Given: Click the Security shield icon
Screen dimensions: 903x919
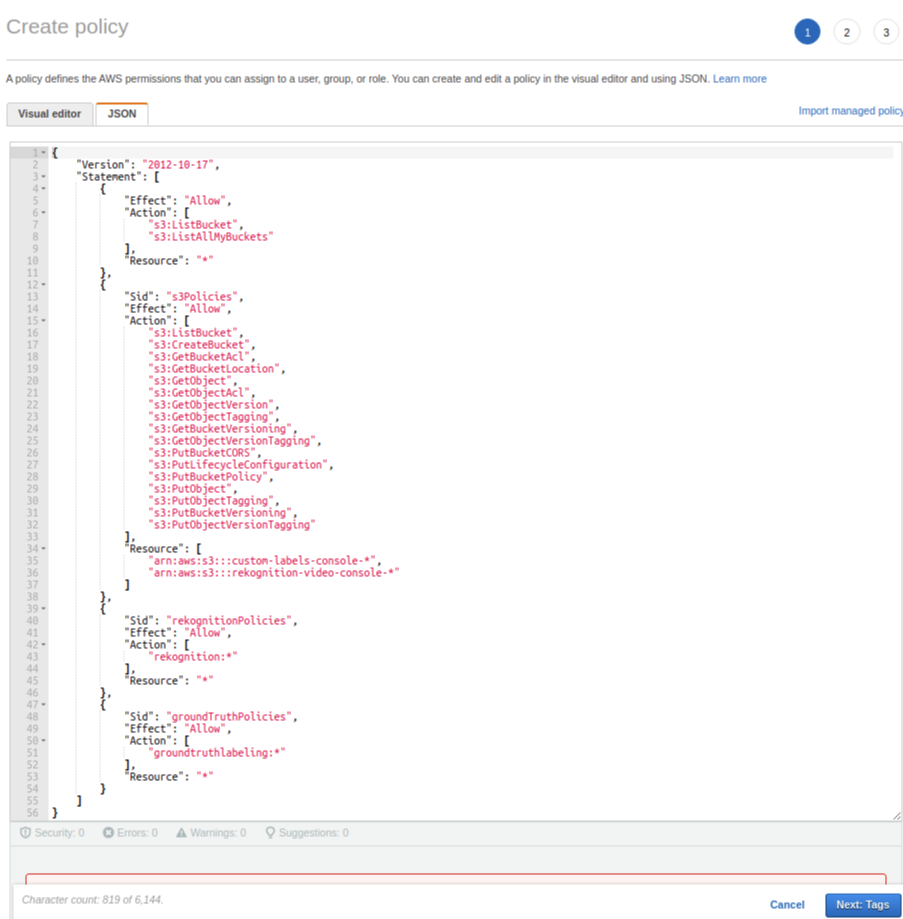Looking at the screenshot, I should point(25,832).
